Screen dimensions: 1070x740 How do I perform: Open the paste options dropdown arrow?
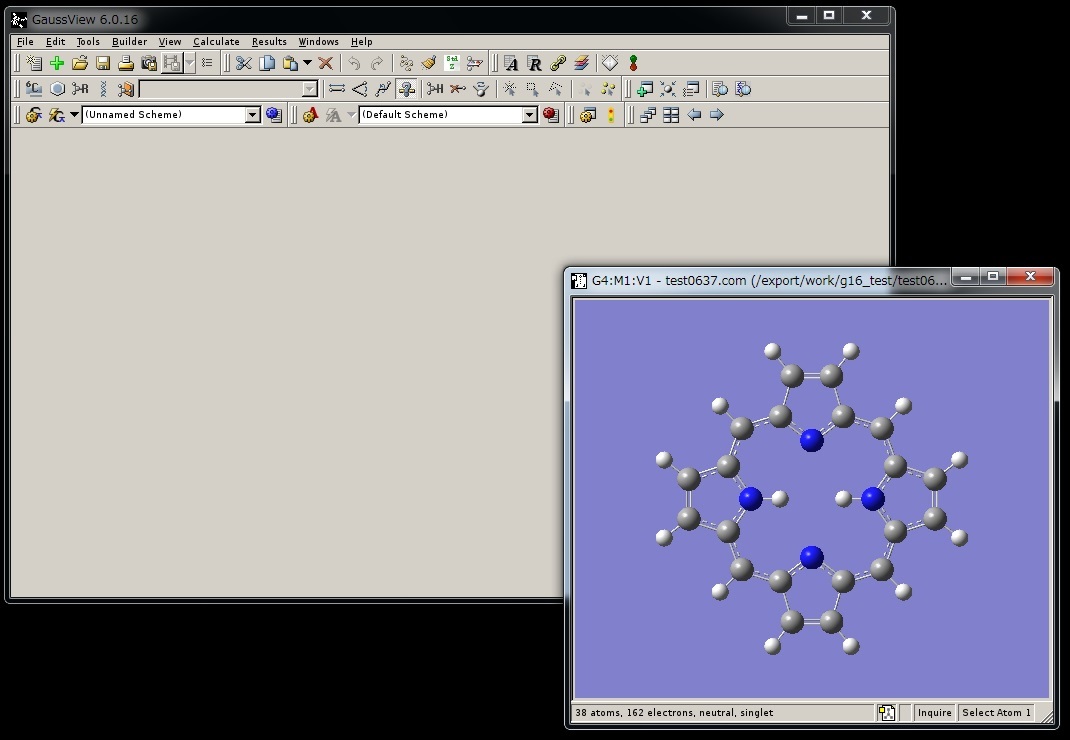click(307, 63)
